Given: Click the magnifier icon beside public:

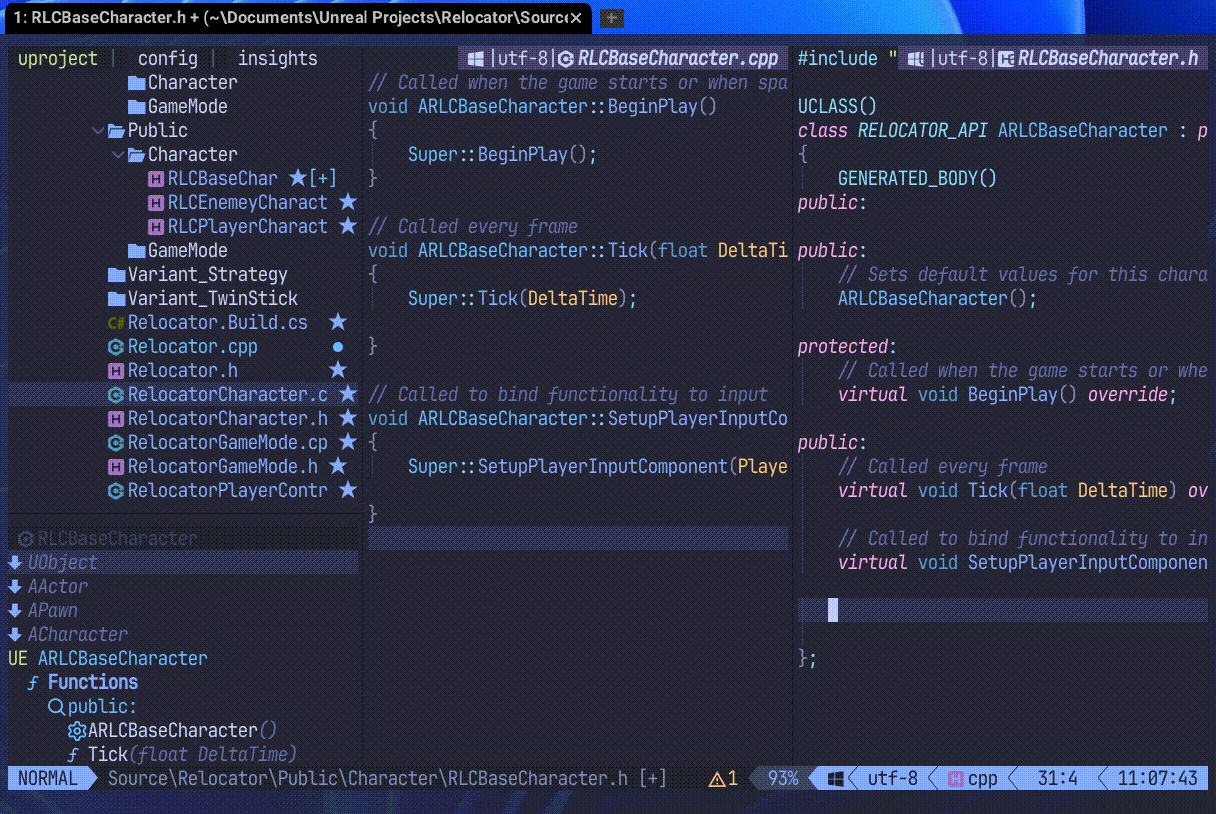Looking at the screenshot, I should click(x=56, y=706).
